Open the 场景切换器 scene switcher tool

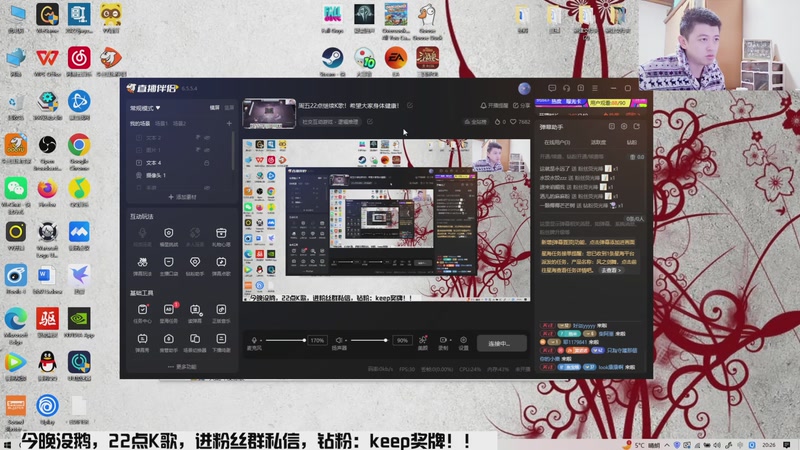[195, 343]
